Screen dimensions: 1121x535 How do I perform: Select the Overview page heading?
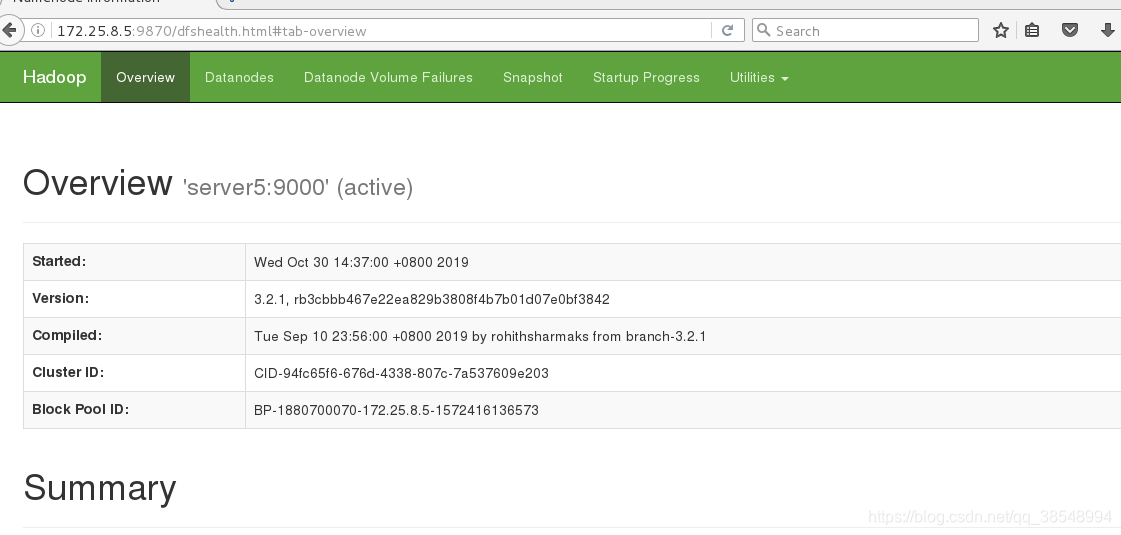pyautogui.click(x=98, y=182)
